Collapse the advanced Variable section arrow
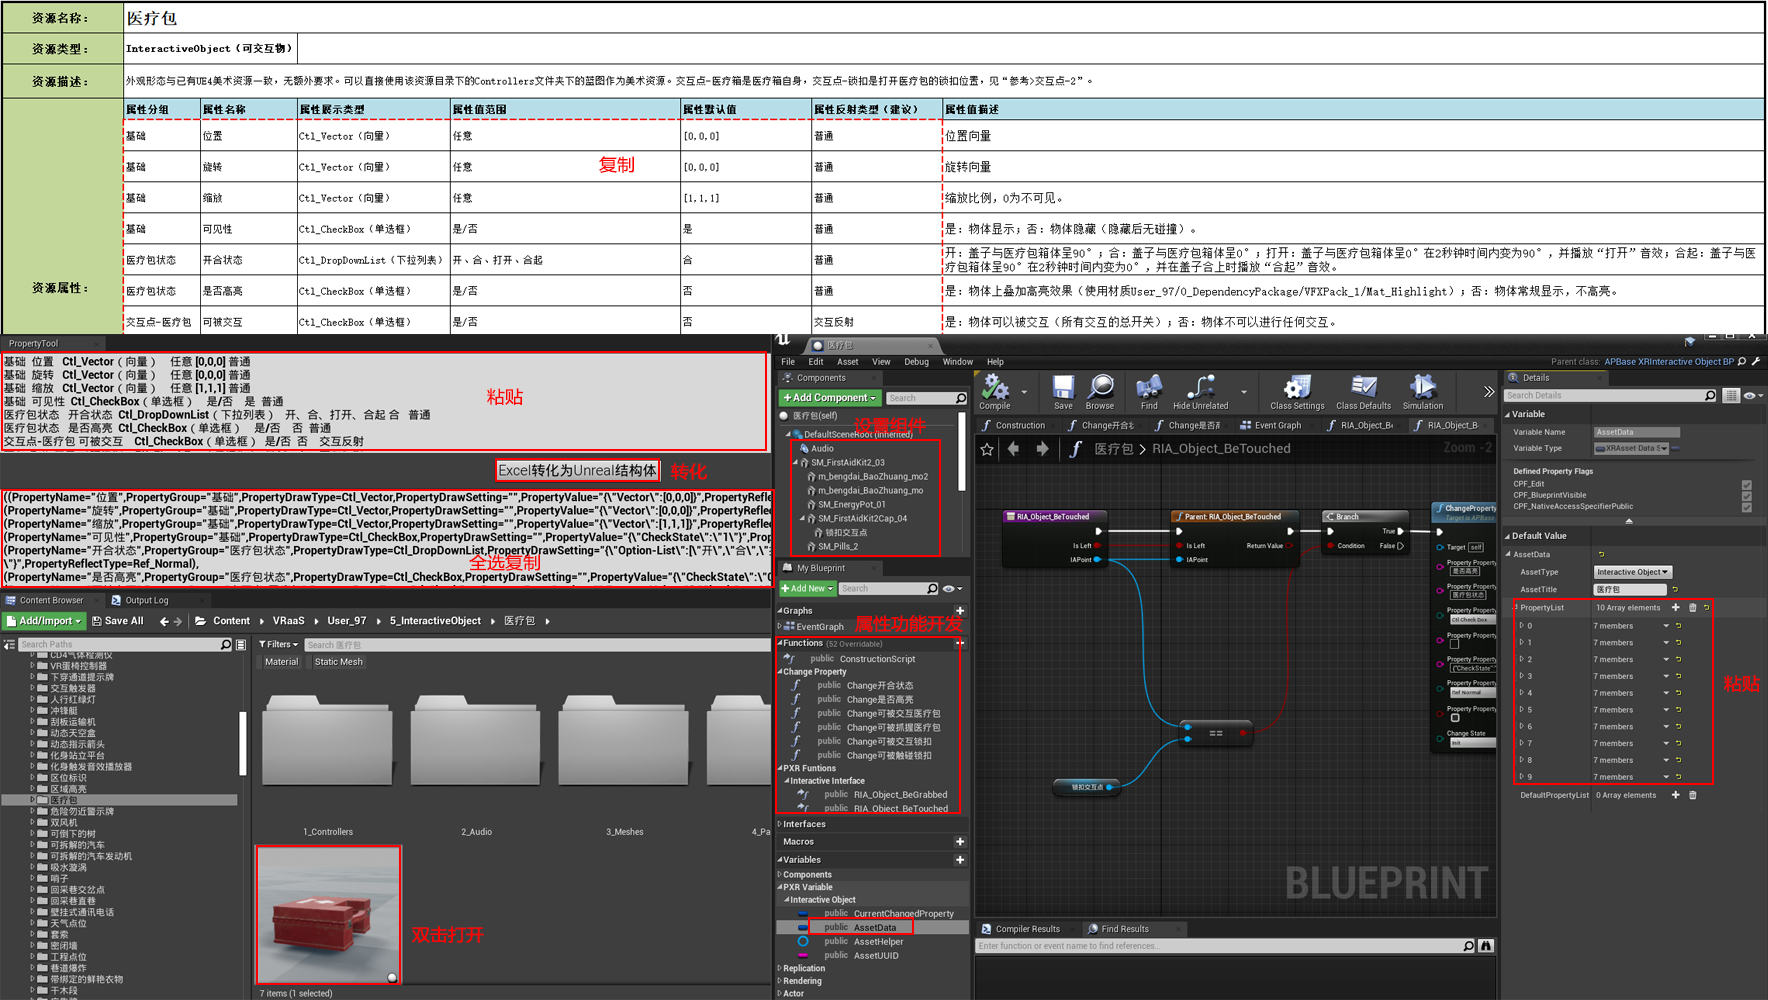This screenshot has height=1000, width=1768. (1629, 521)
